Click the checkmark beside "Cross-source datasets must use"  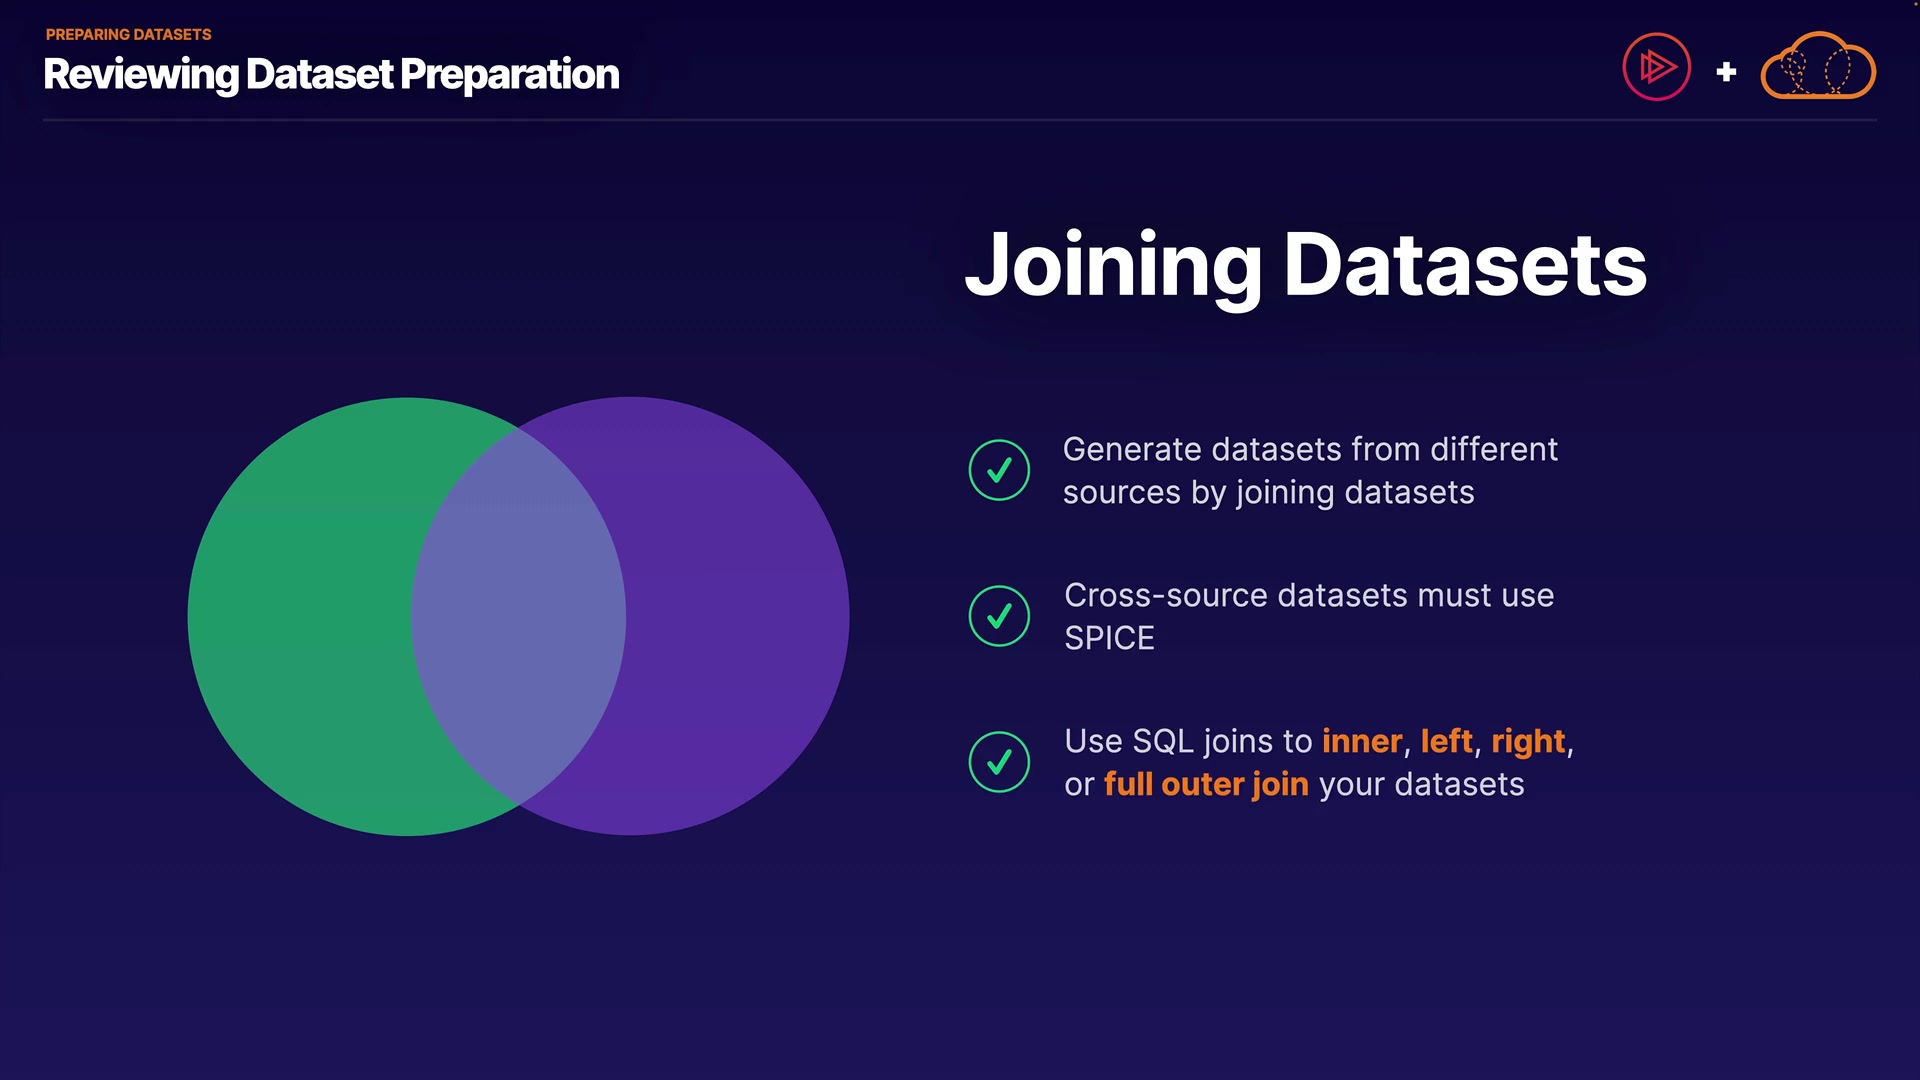coord(999,616)
